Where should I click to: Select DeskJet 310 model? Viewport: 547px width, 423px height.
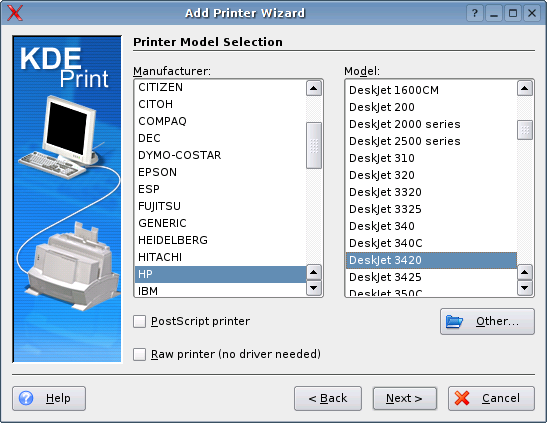point(431,158)
